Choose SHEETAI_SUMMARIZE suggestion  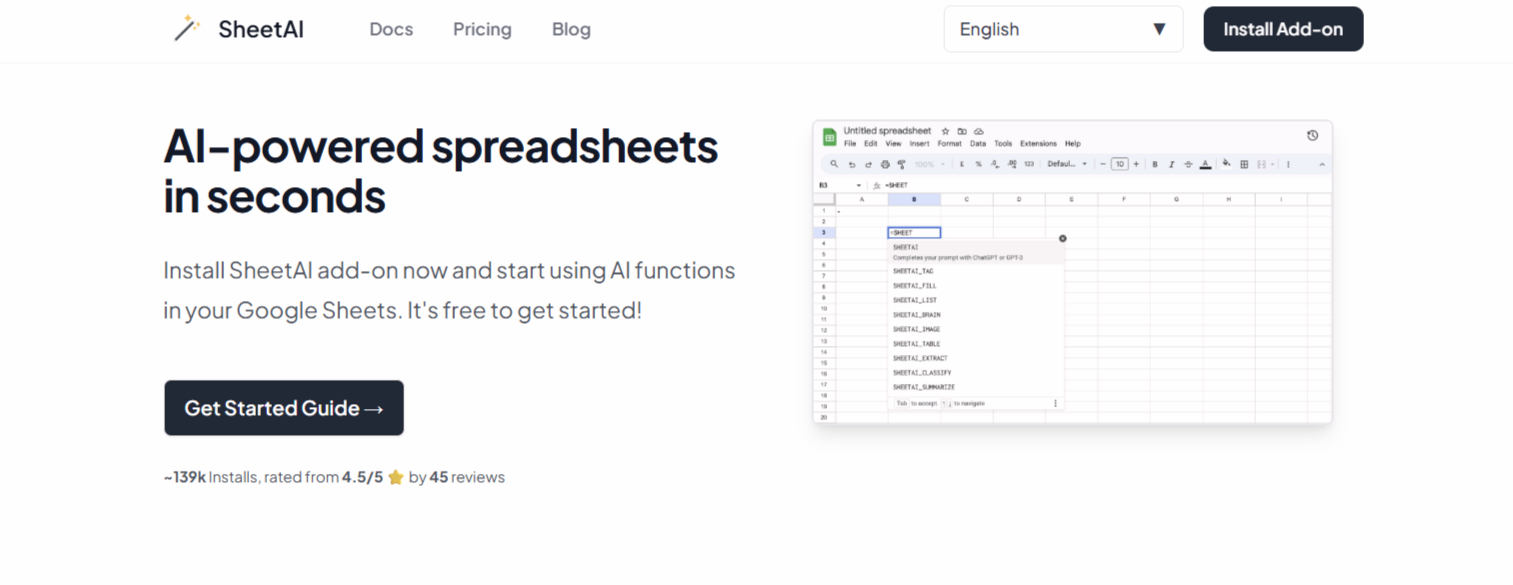tap(923, 387)
